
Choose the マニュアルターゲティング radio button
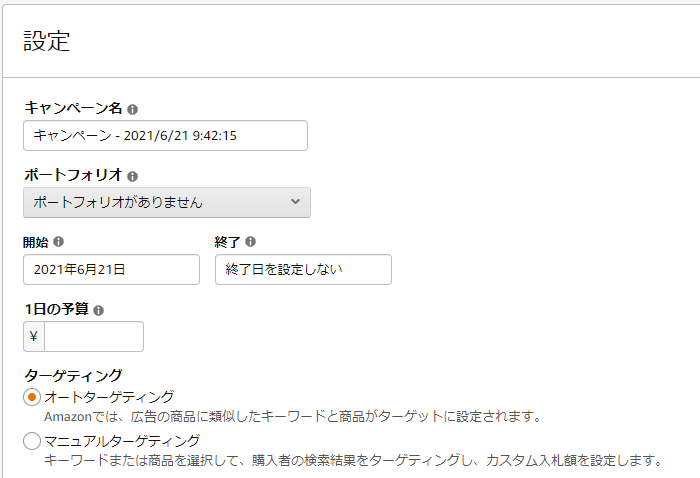click(x=32, y=441)
